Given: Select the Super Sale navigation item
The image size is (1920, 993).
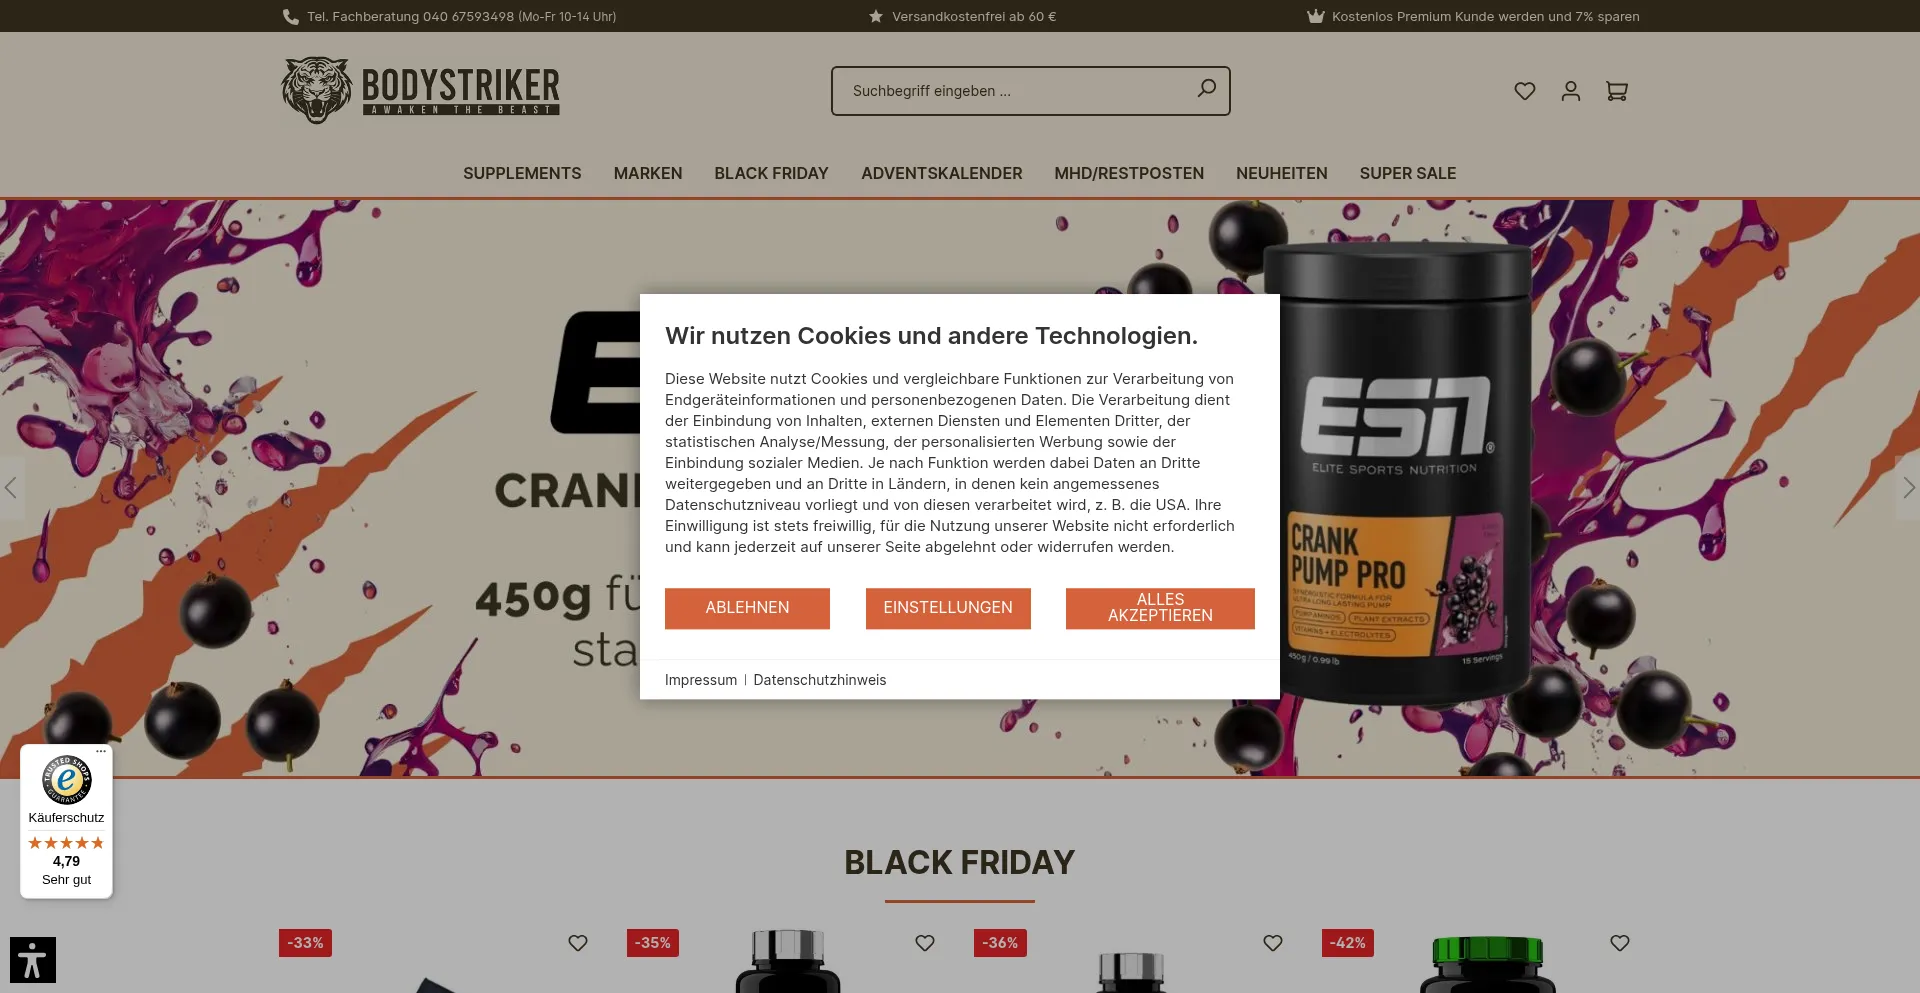Looking at the screenshot, I should [x=1408, y=173].
